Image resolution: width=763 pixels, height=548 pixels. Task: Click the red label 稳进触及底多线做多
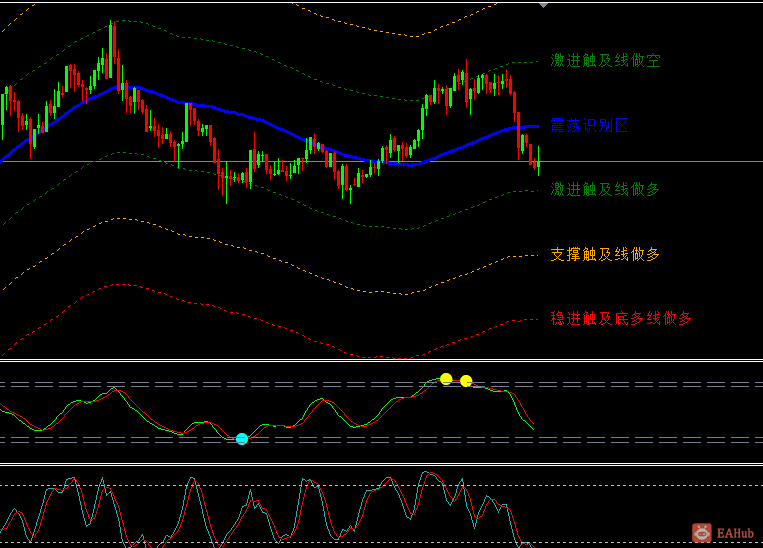(x=621, y=318)
